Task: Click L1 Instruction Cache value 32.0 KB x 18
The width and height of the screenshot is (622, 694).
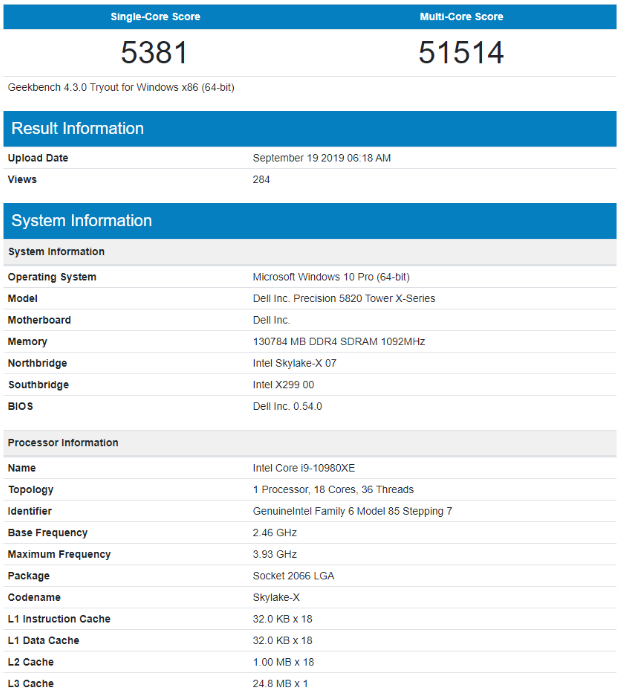Action: pos(283,619)
